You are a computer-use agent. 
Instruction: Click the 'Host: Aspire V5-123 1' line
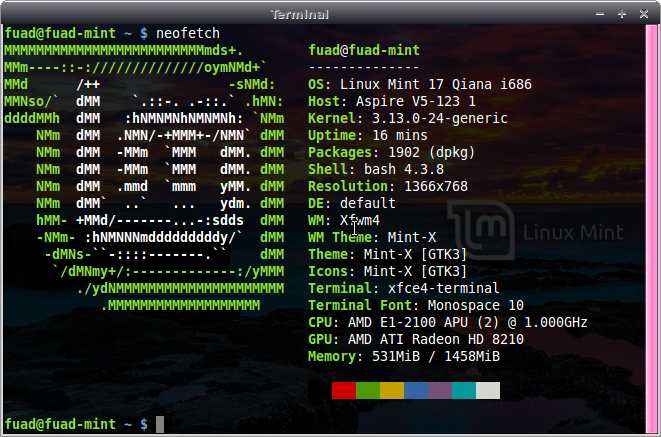point(392,102)
